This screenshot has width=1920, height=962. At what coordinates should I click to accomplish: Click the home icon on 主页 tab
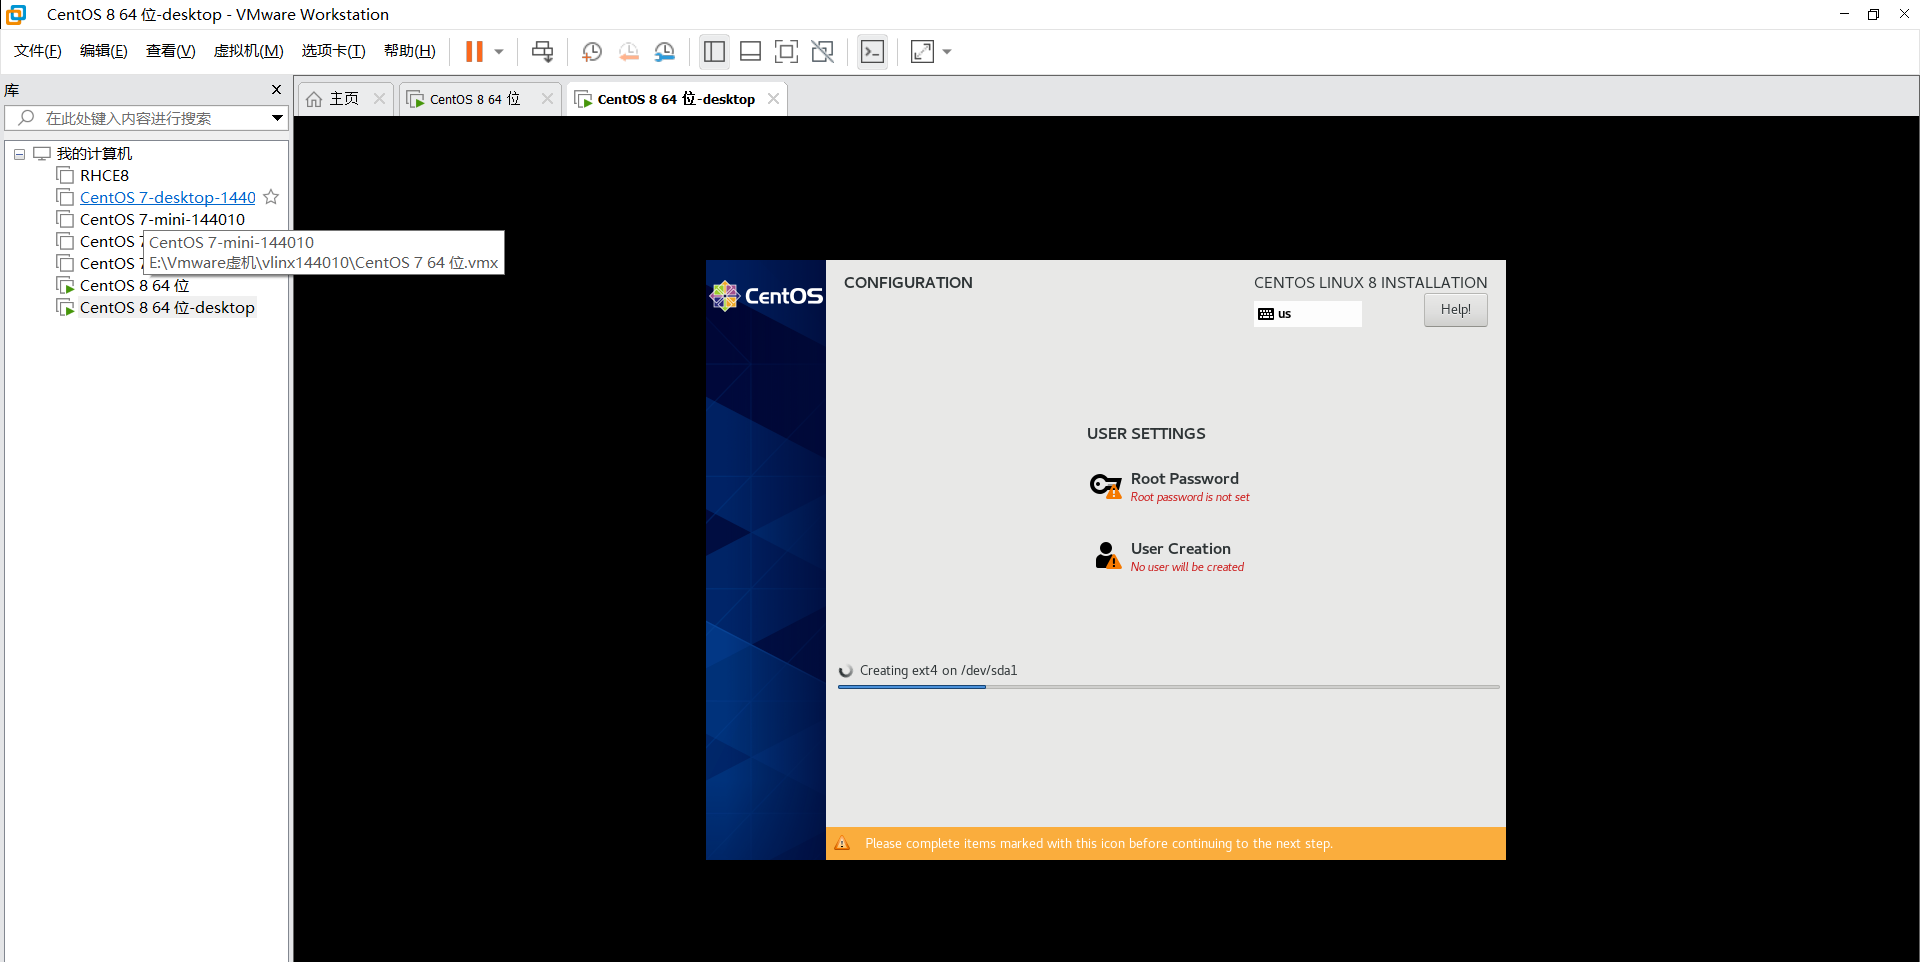coord(314,99)
